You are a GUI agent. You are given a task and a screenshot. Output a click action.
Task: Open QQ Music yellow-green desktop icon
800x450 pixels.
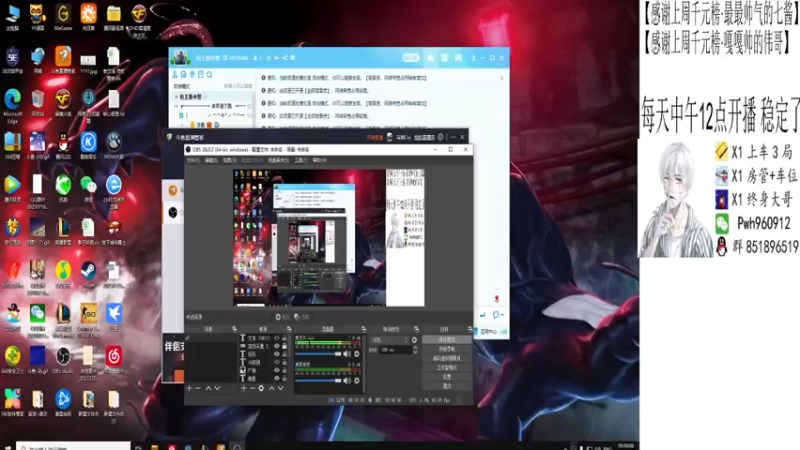[x=63, y=272]
